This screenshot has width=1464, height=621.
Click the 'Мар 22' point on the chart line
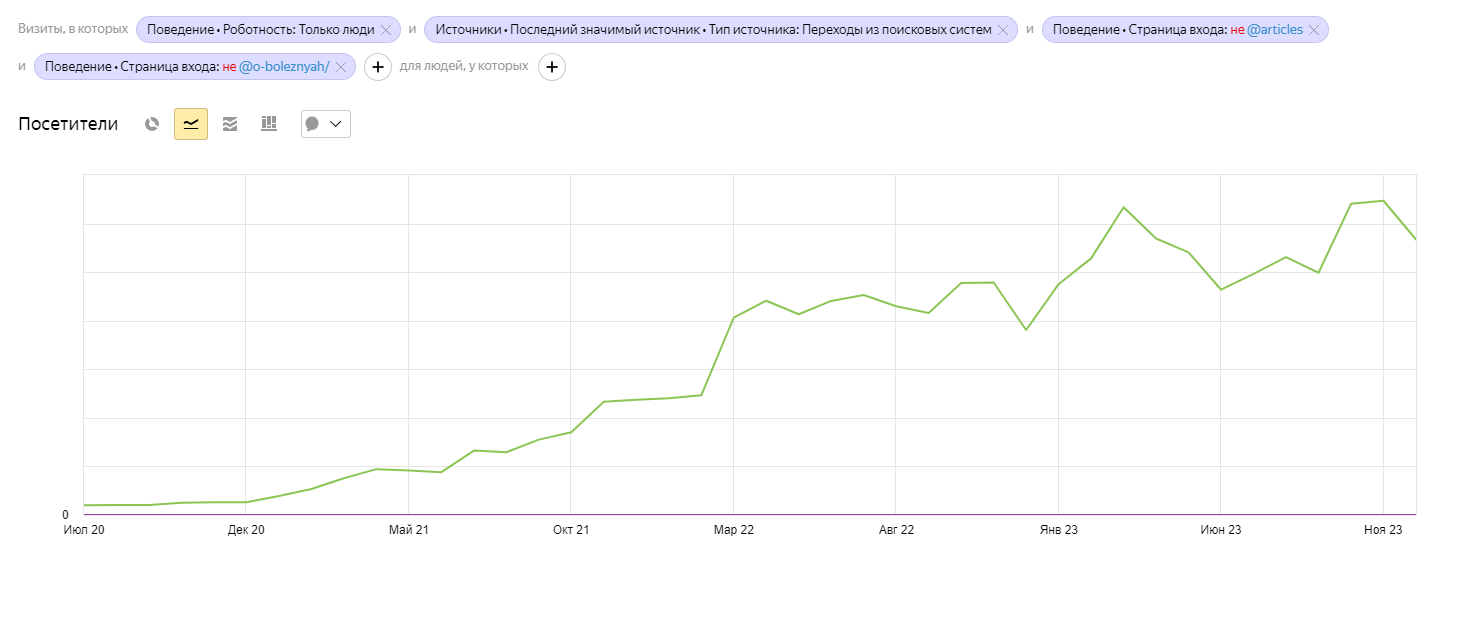(x=733, y=318)
